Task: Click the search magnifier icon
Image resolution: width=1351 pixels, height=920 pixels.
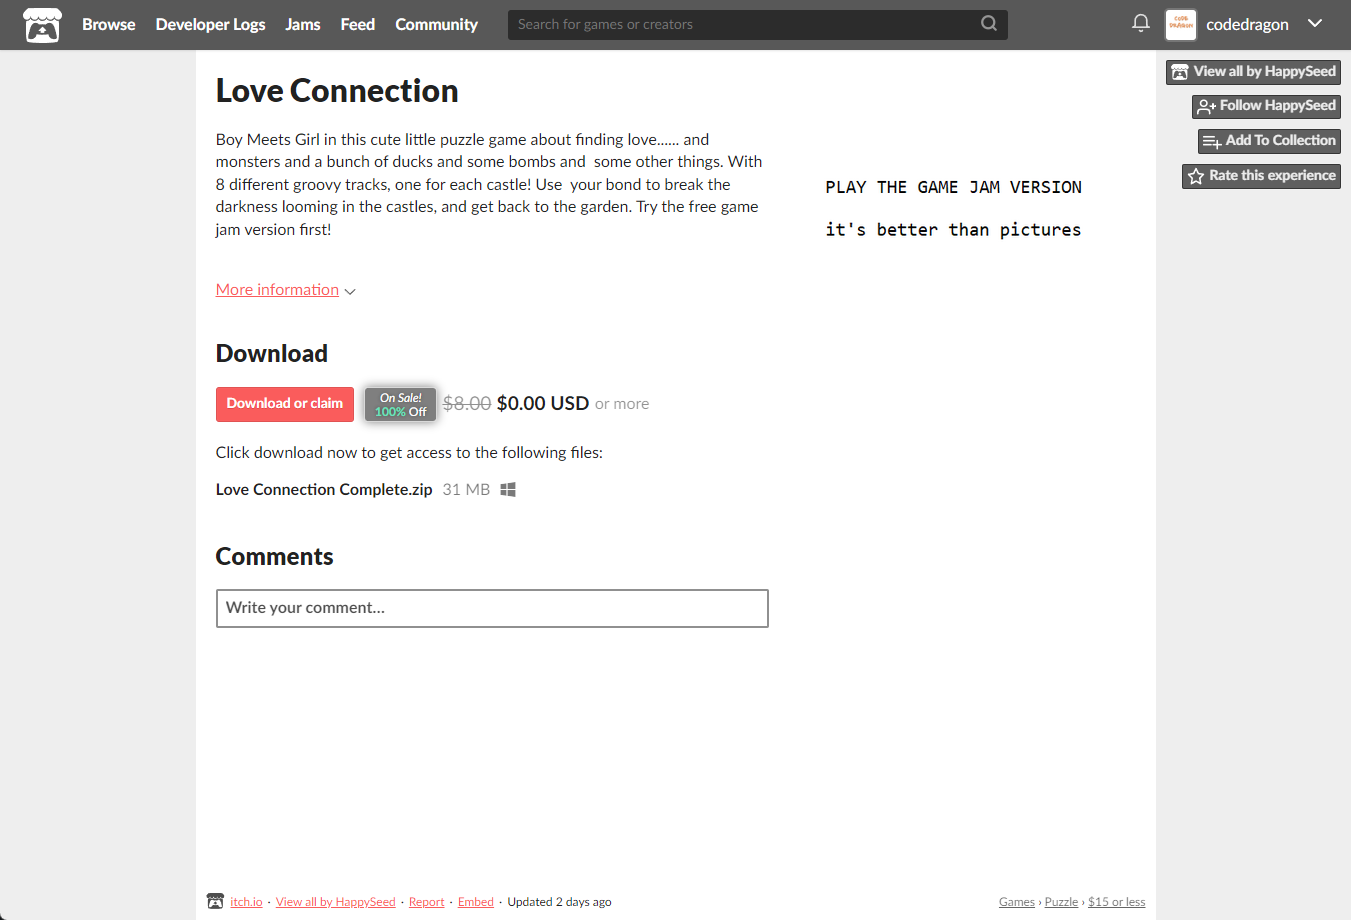Action: [x=989, y=24]
